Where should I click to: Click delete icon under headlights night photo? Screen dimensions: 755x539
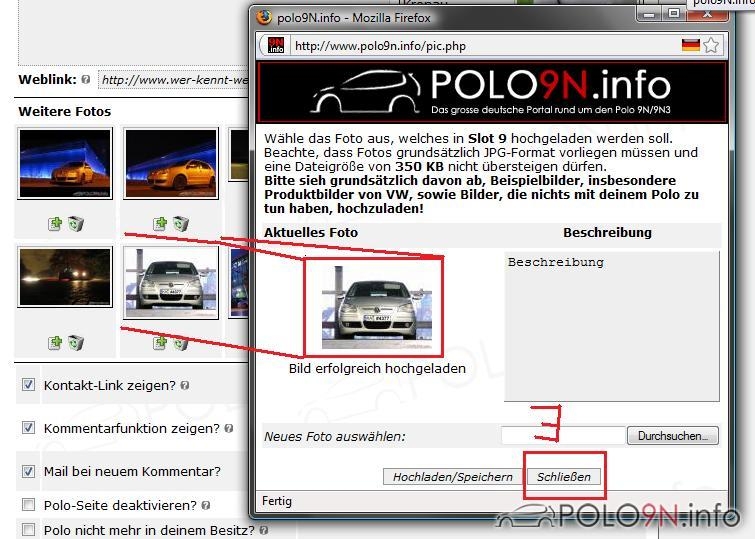76,342
